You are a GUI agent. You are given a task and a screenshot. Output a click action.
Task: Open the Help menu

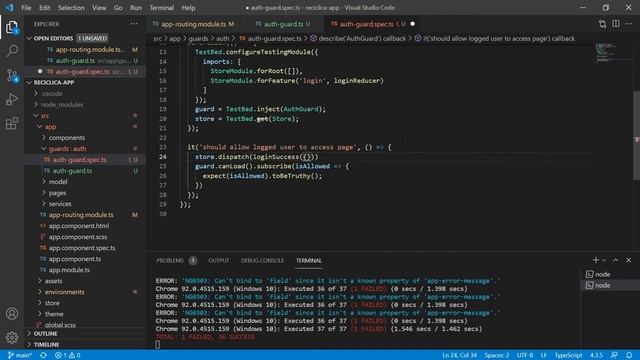[188, 8]
